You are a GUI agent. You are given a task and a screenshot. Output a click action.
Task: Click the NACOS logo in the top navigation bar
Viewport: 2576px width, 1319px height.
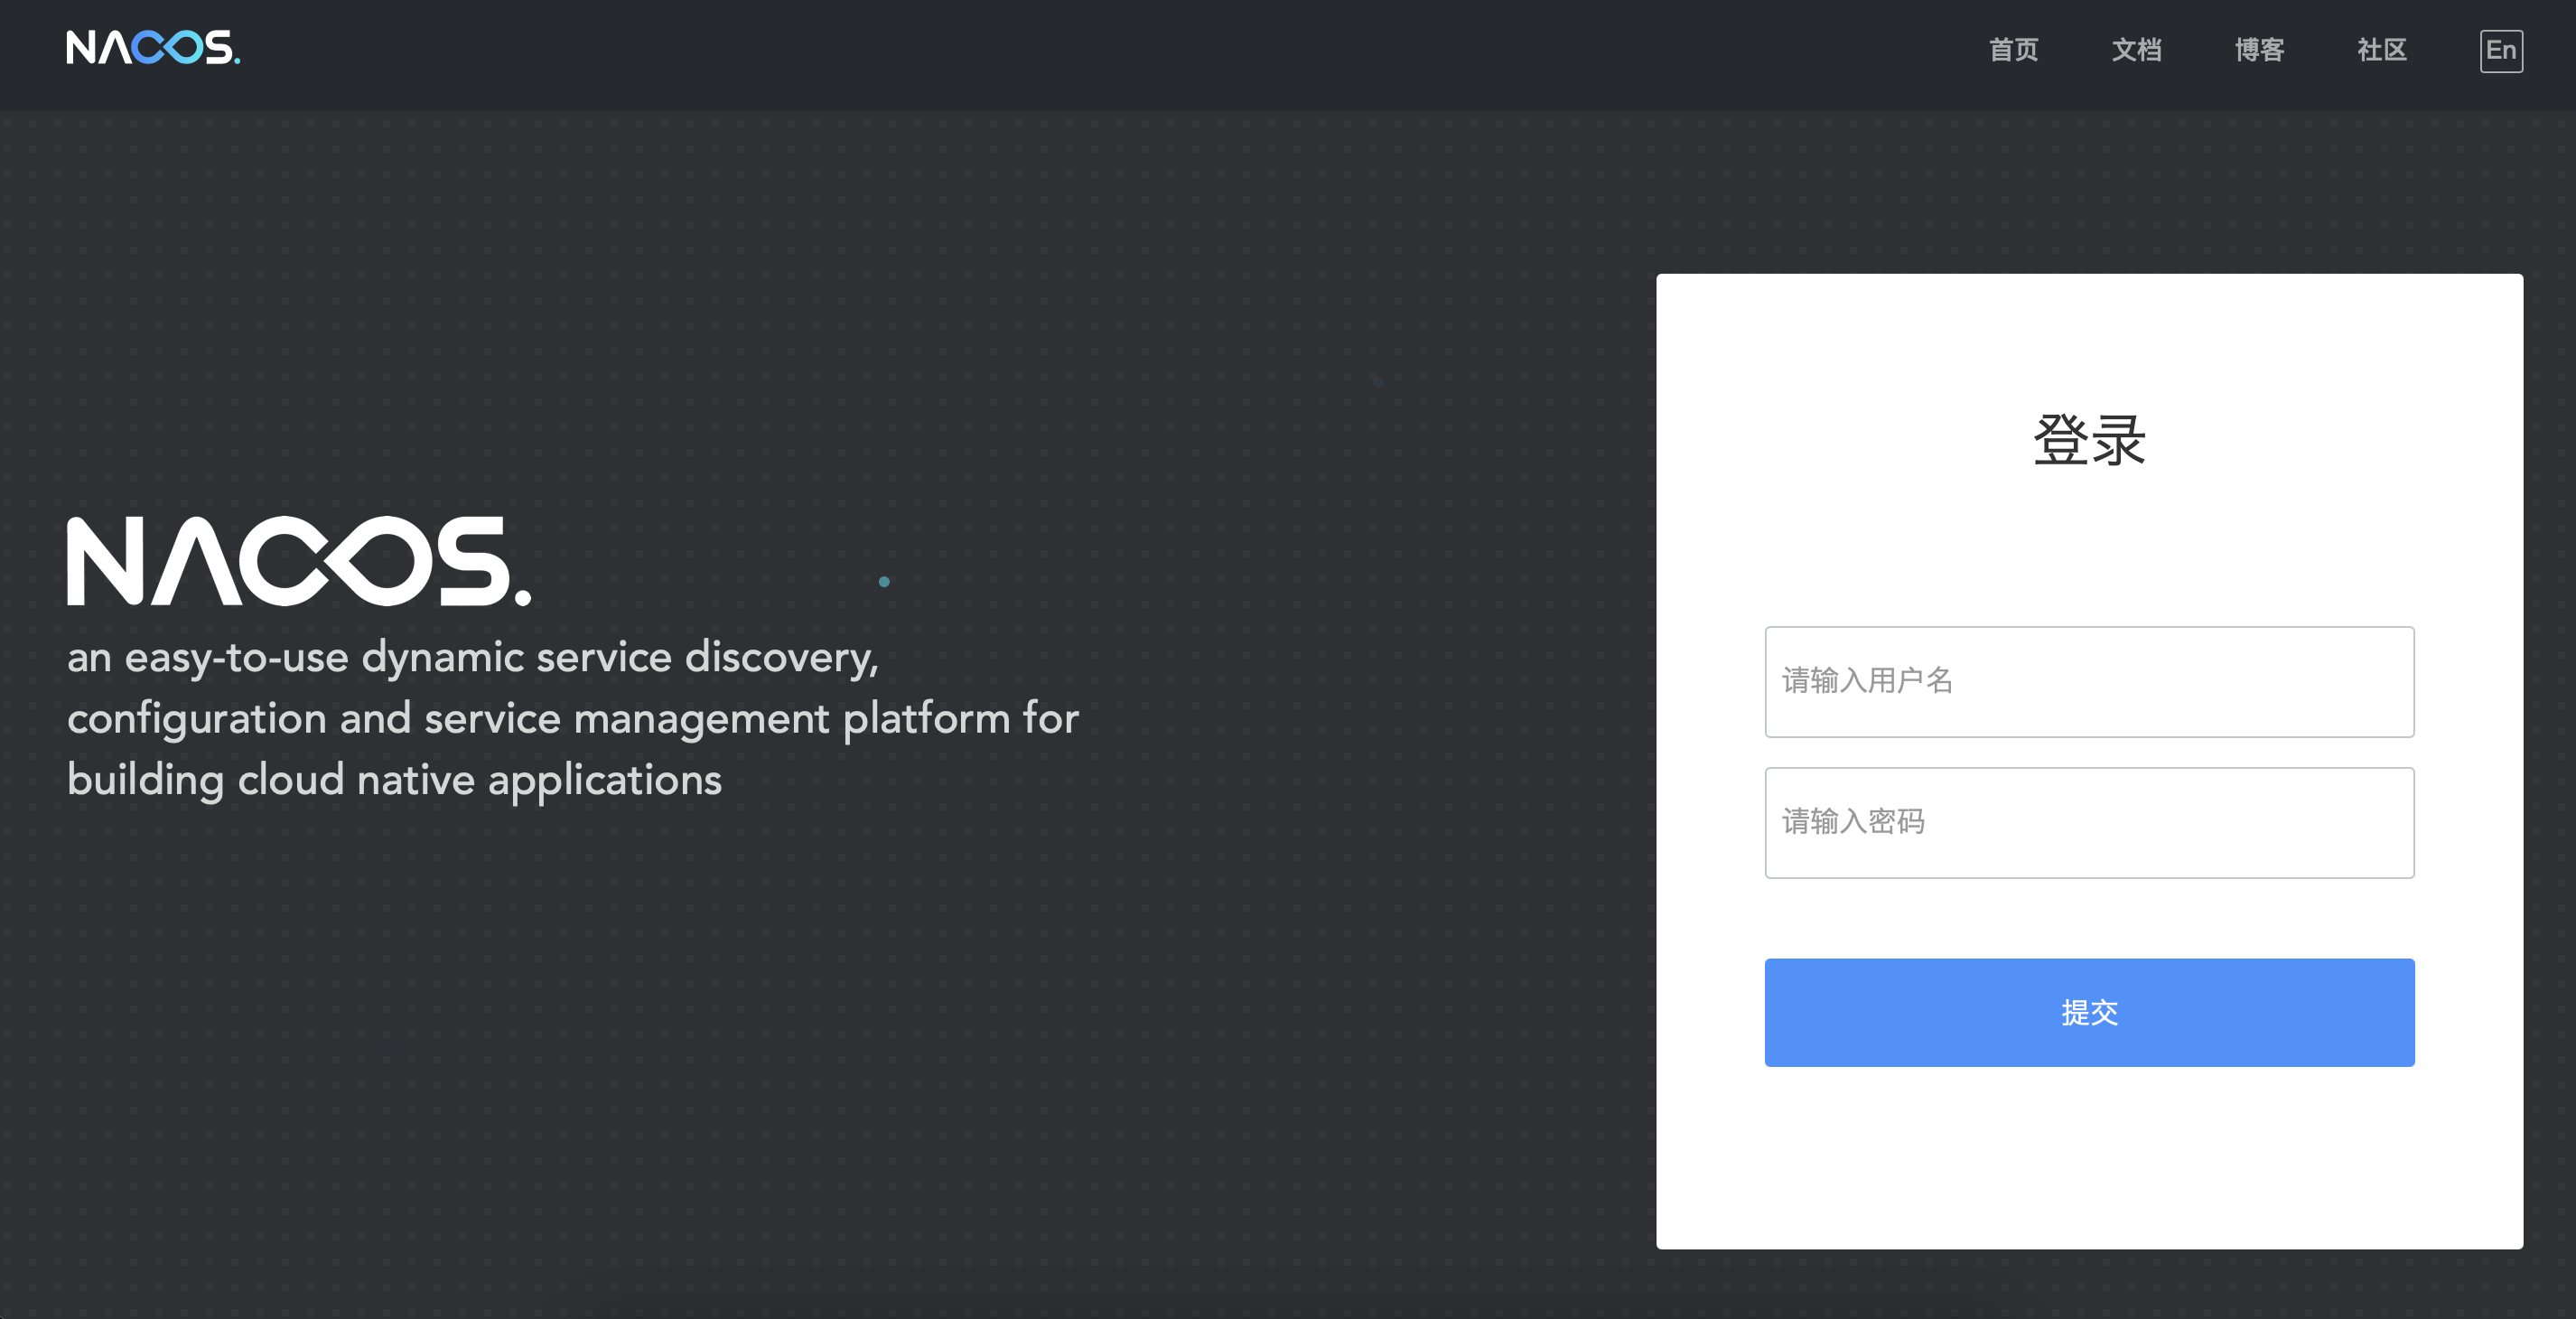[x=150, y=46]
